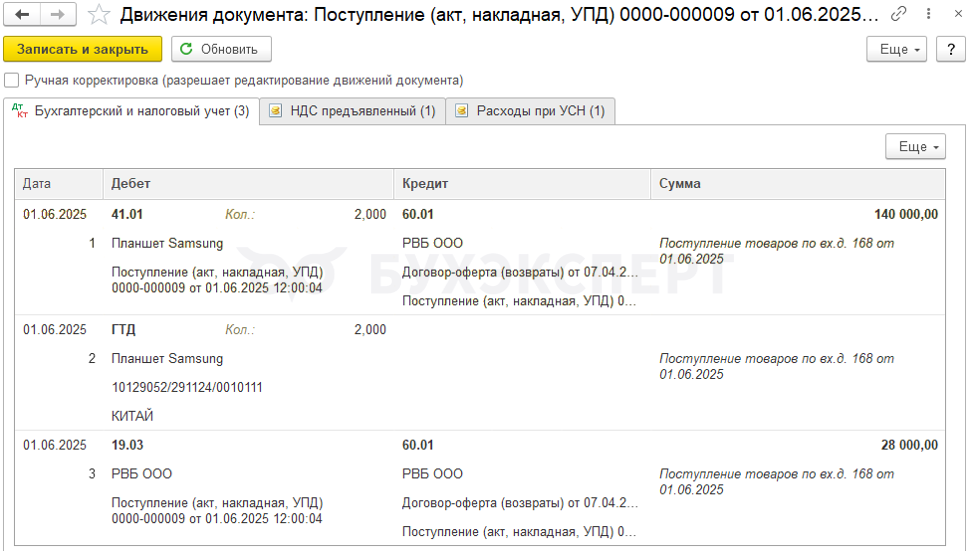Enable the Ручная корректировка checkbox
The image size is (971, 551).
point(12,80)
